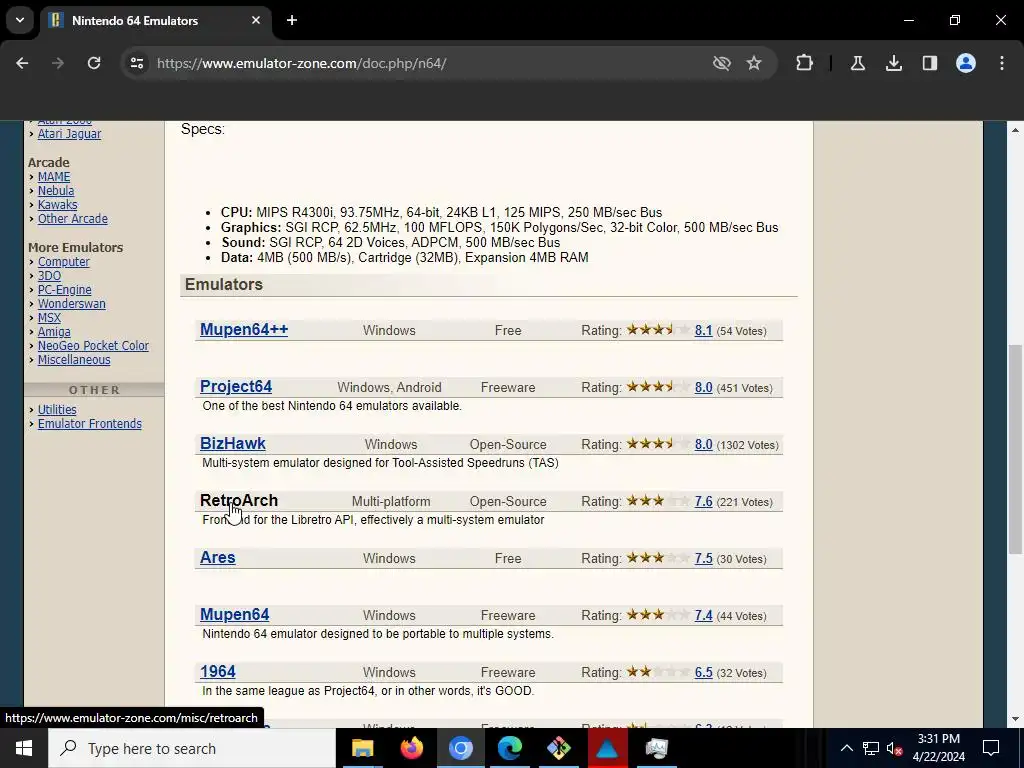Viewport: 1024px width, 768px height.
Task: Bookmark this page with the star icon
Action: click(754, 63)
